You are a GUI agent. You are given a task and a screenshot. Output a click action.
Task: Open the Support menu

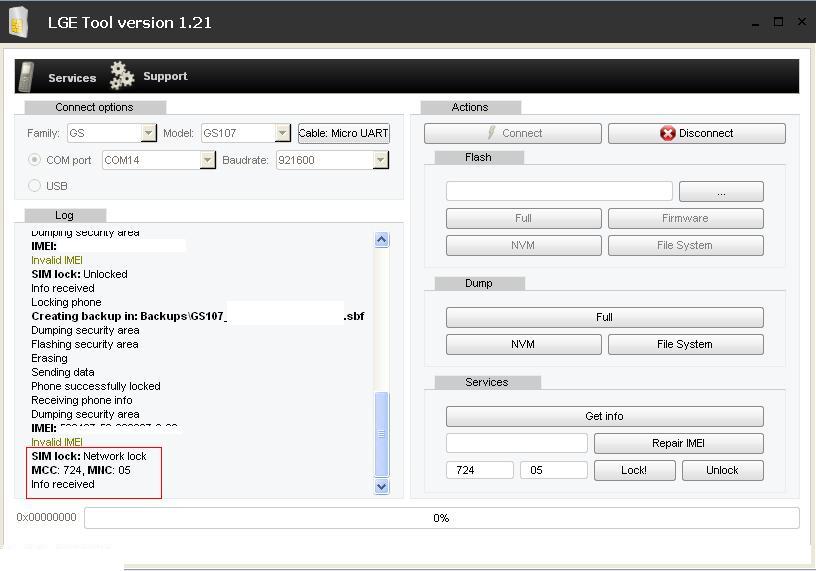tap(165, 76)
